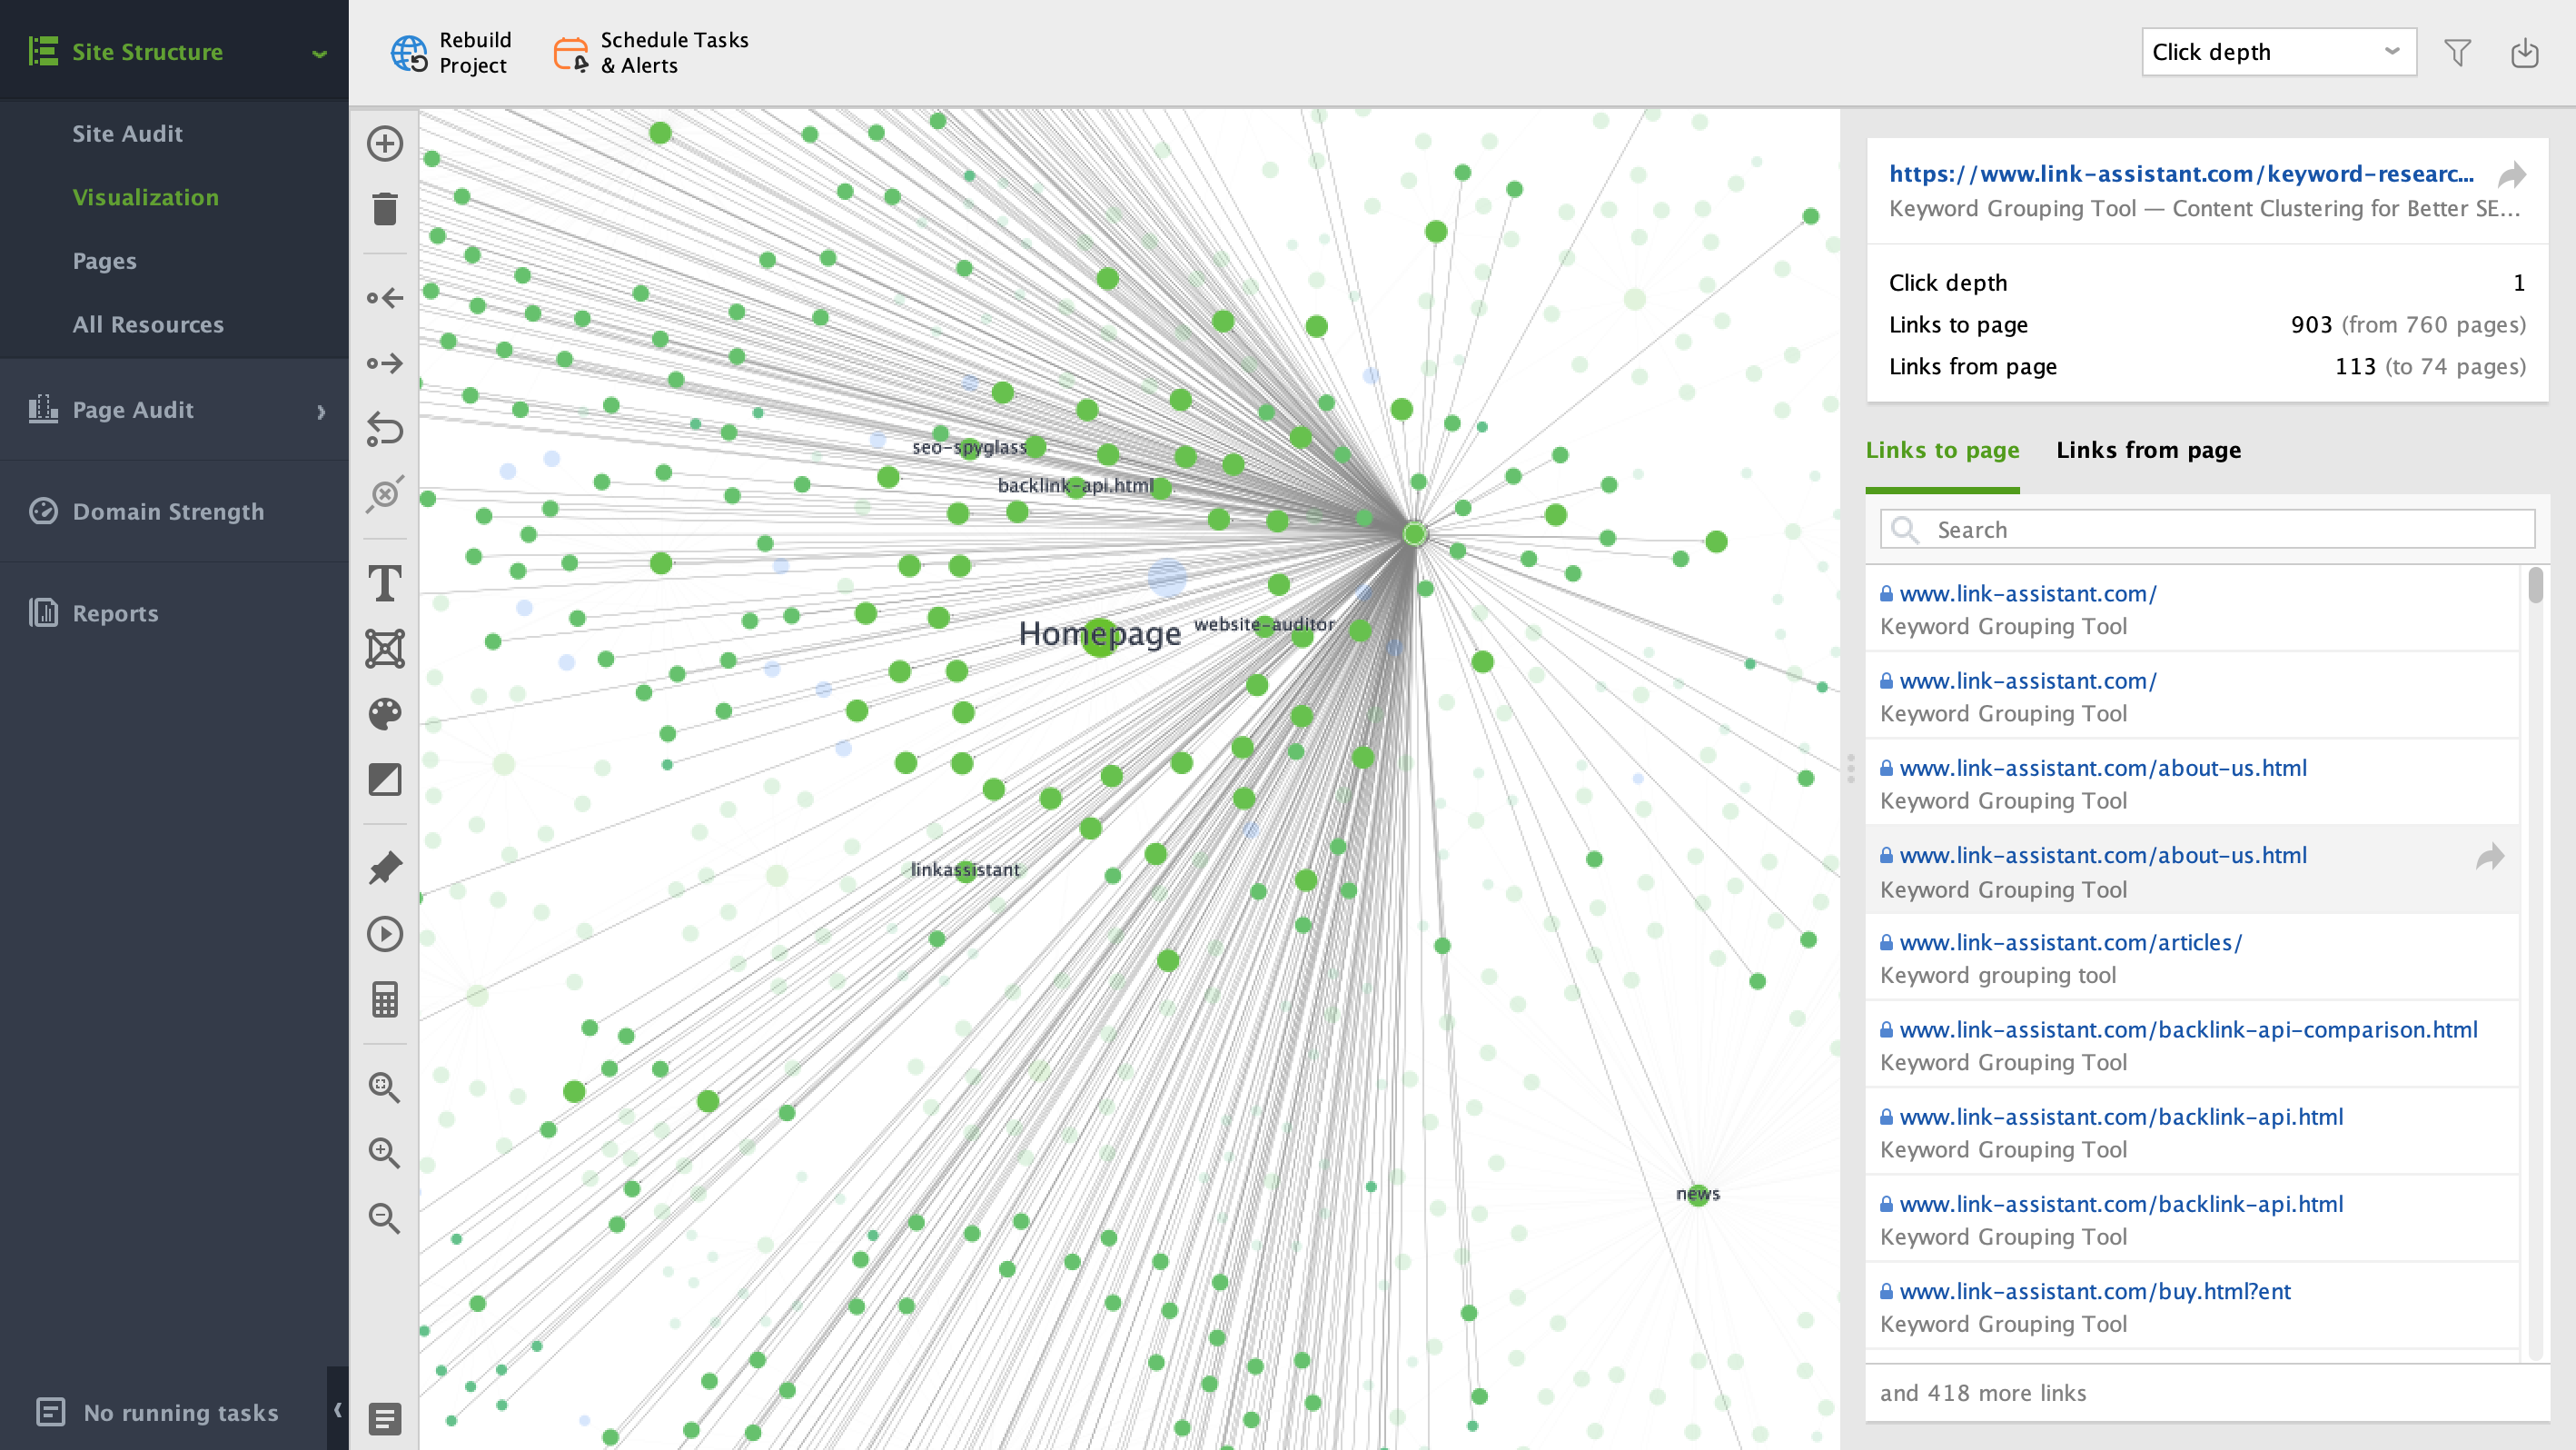Select Visualization in sidebar
The height and width of the screenshot is (1450, 2576).
pos(145,197)
